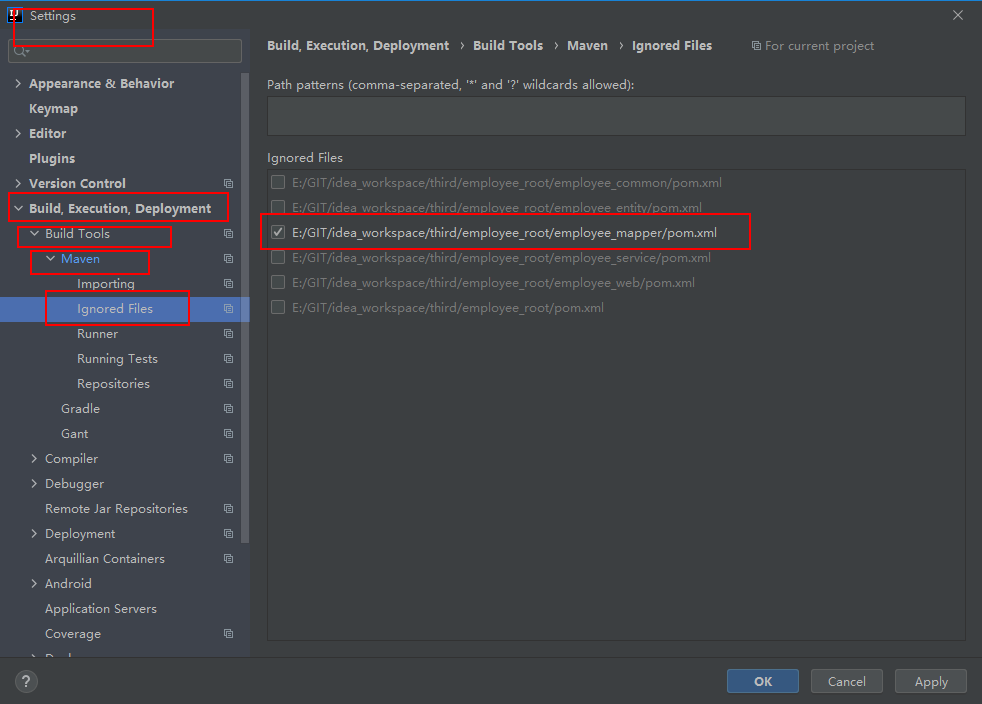Click the project-level icon beside Ignored Files

(x=229, y=309)
